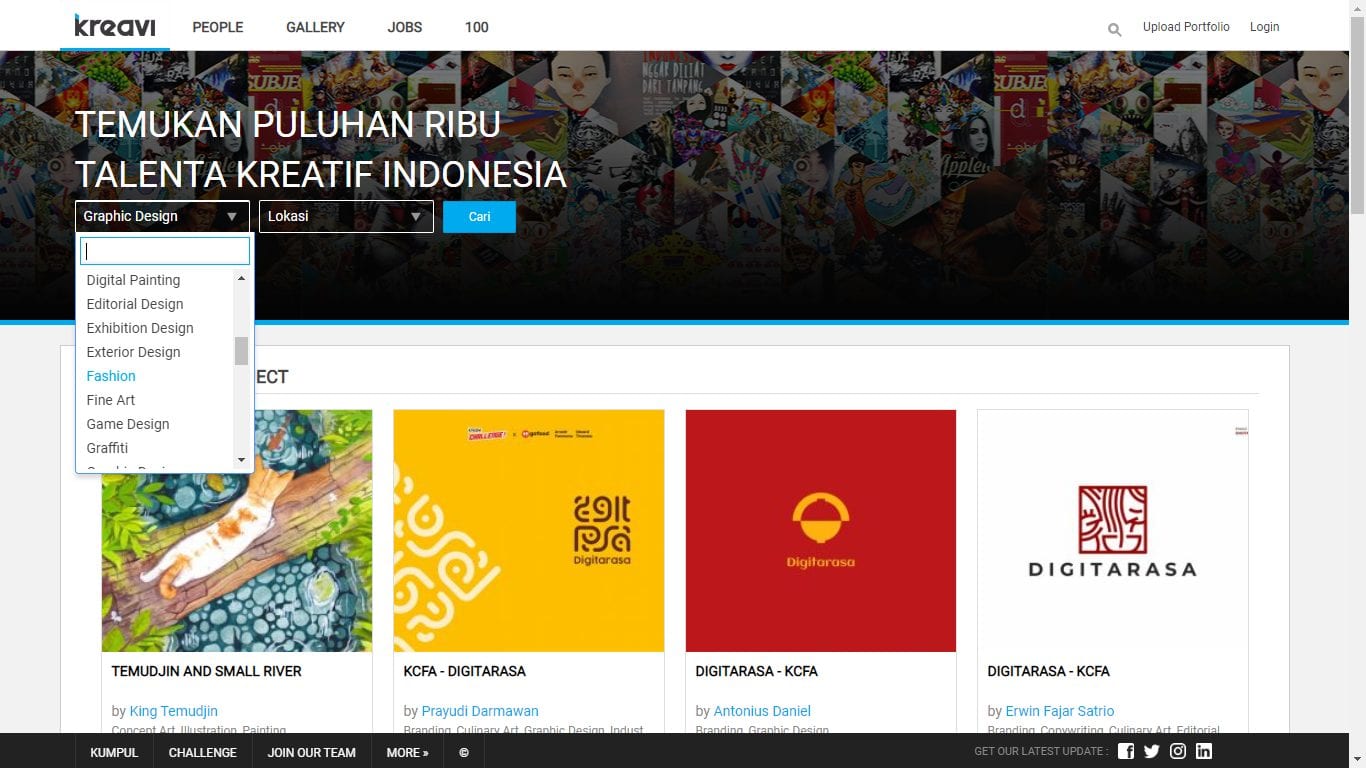Collapse the Graphic Design category dropdown
This screenshot has width=1366, height=768.
162,216
